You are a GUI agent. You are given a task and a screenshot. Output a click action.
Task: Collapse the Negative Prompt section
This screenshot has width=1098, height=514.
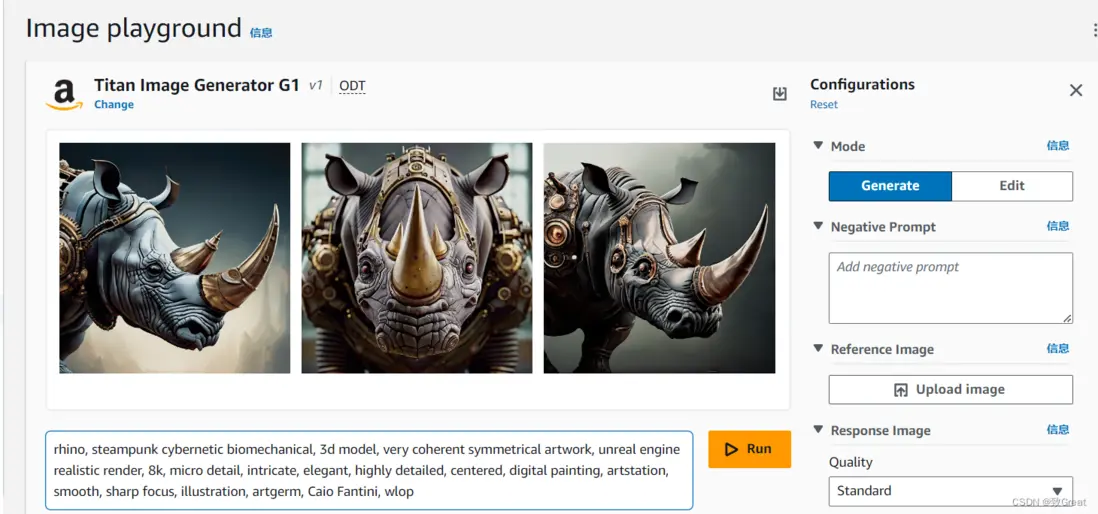coord(818,227)
